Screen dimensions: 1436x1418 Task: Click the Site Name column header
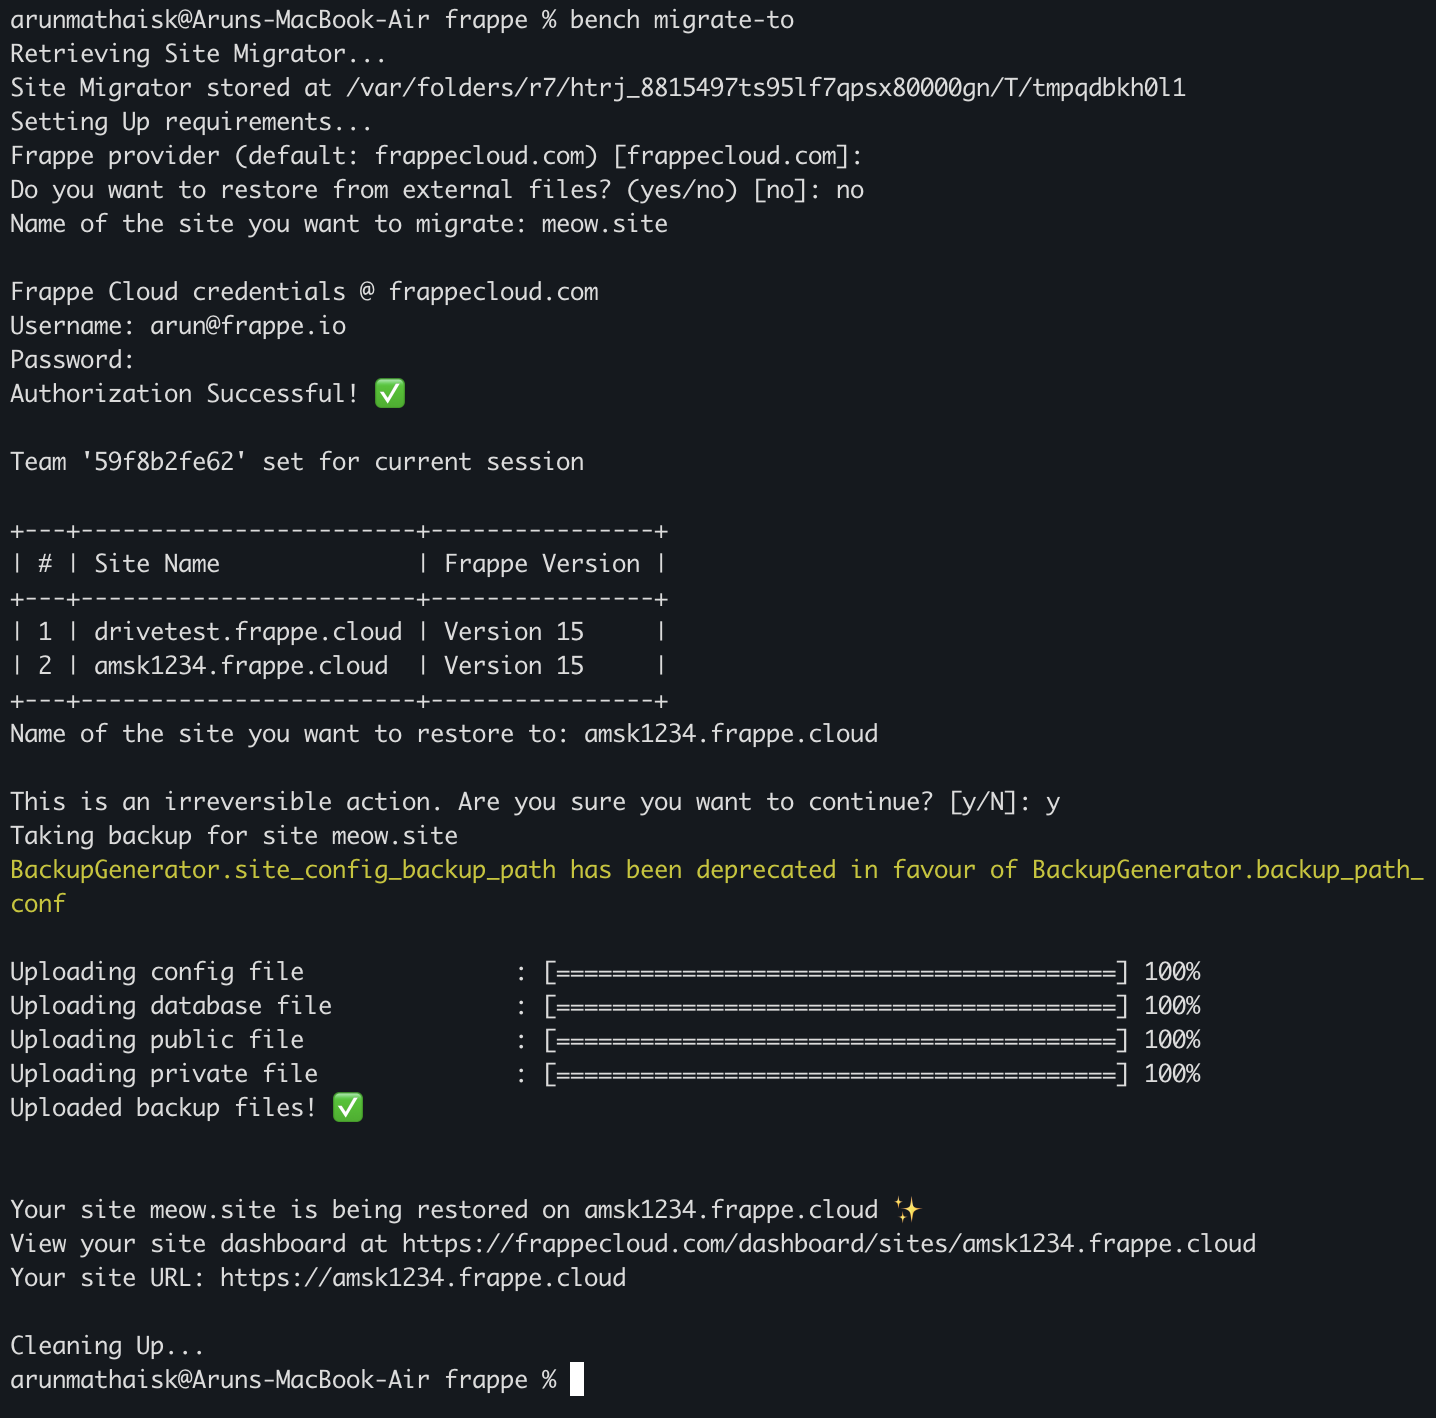click(157, 563)
